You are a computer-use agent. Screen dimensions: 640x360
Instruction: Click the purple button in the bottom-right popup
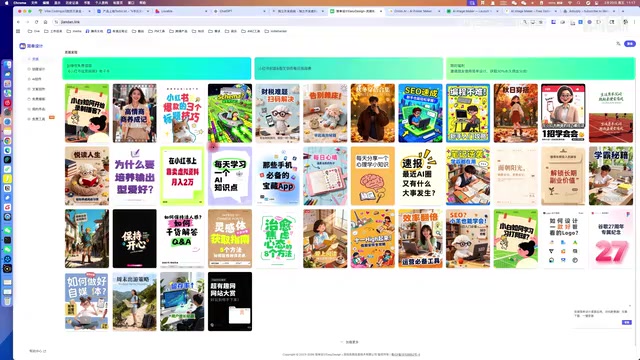coord(627,322)
